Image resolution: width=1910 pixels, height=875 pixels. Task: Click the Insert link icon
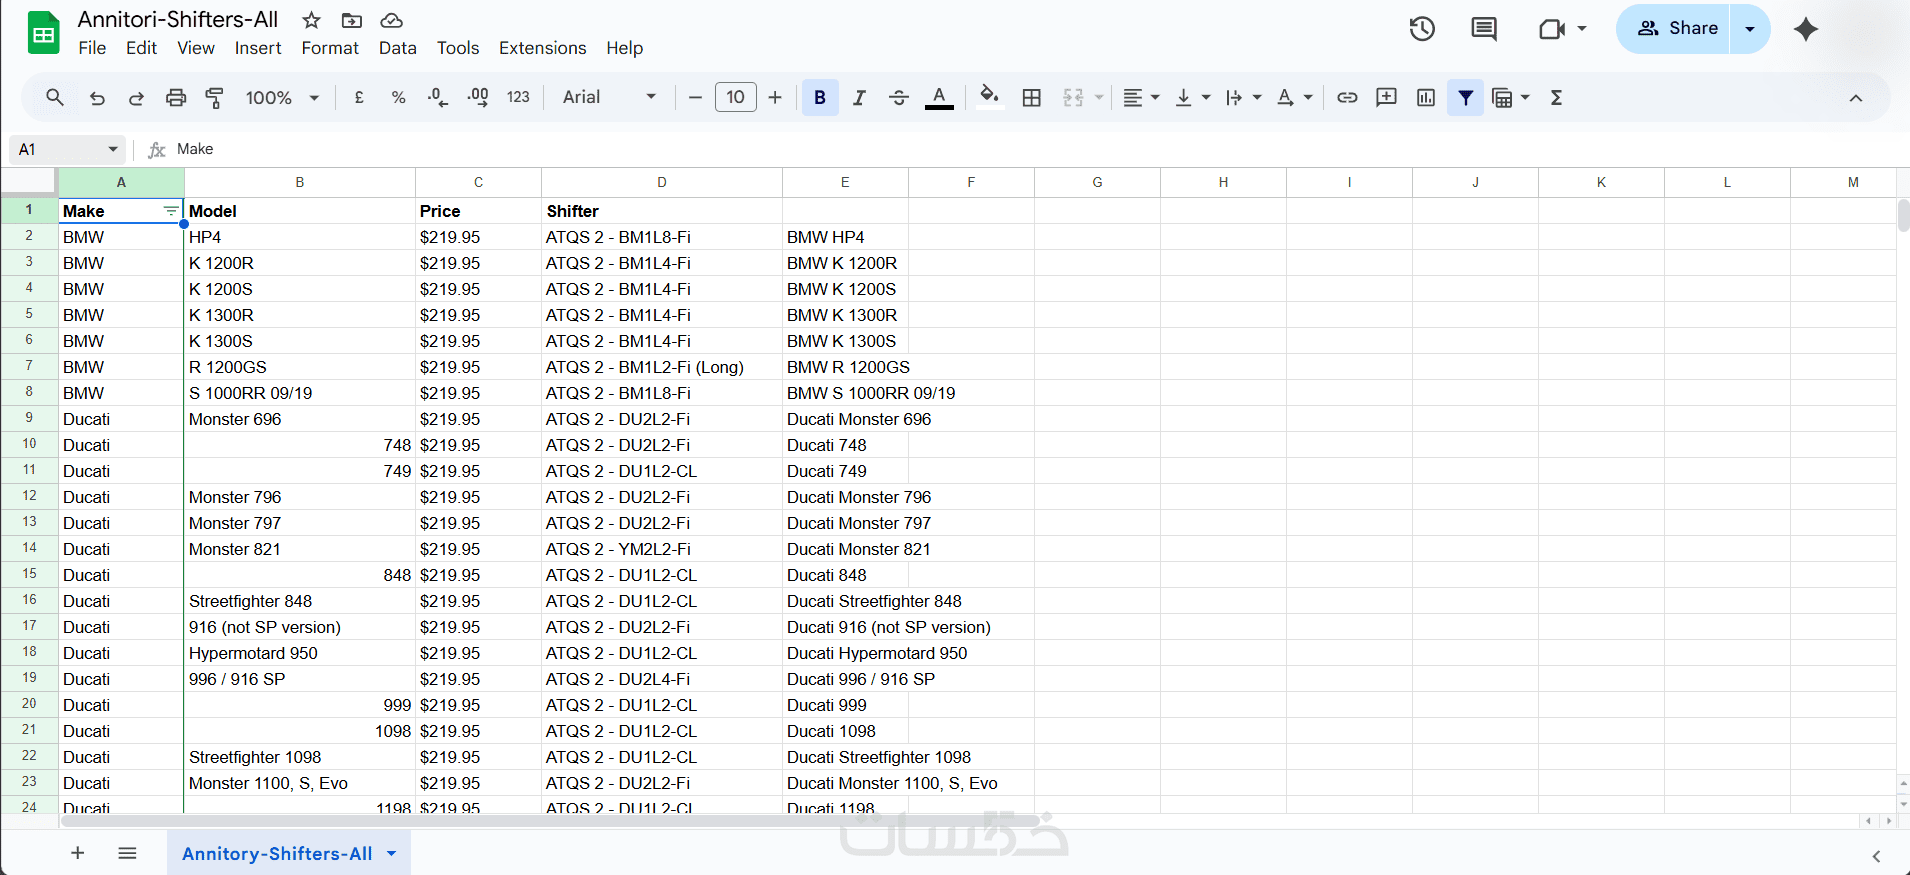[x=1347, y=98]
